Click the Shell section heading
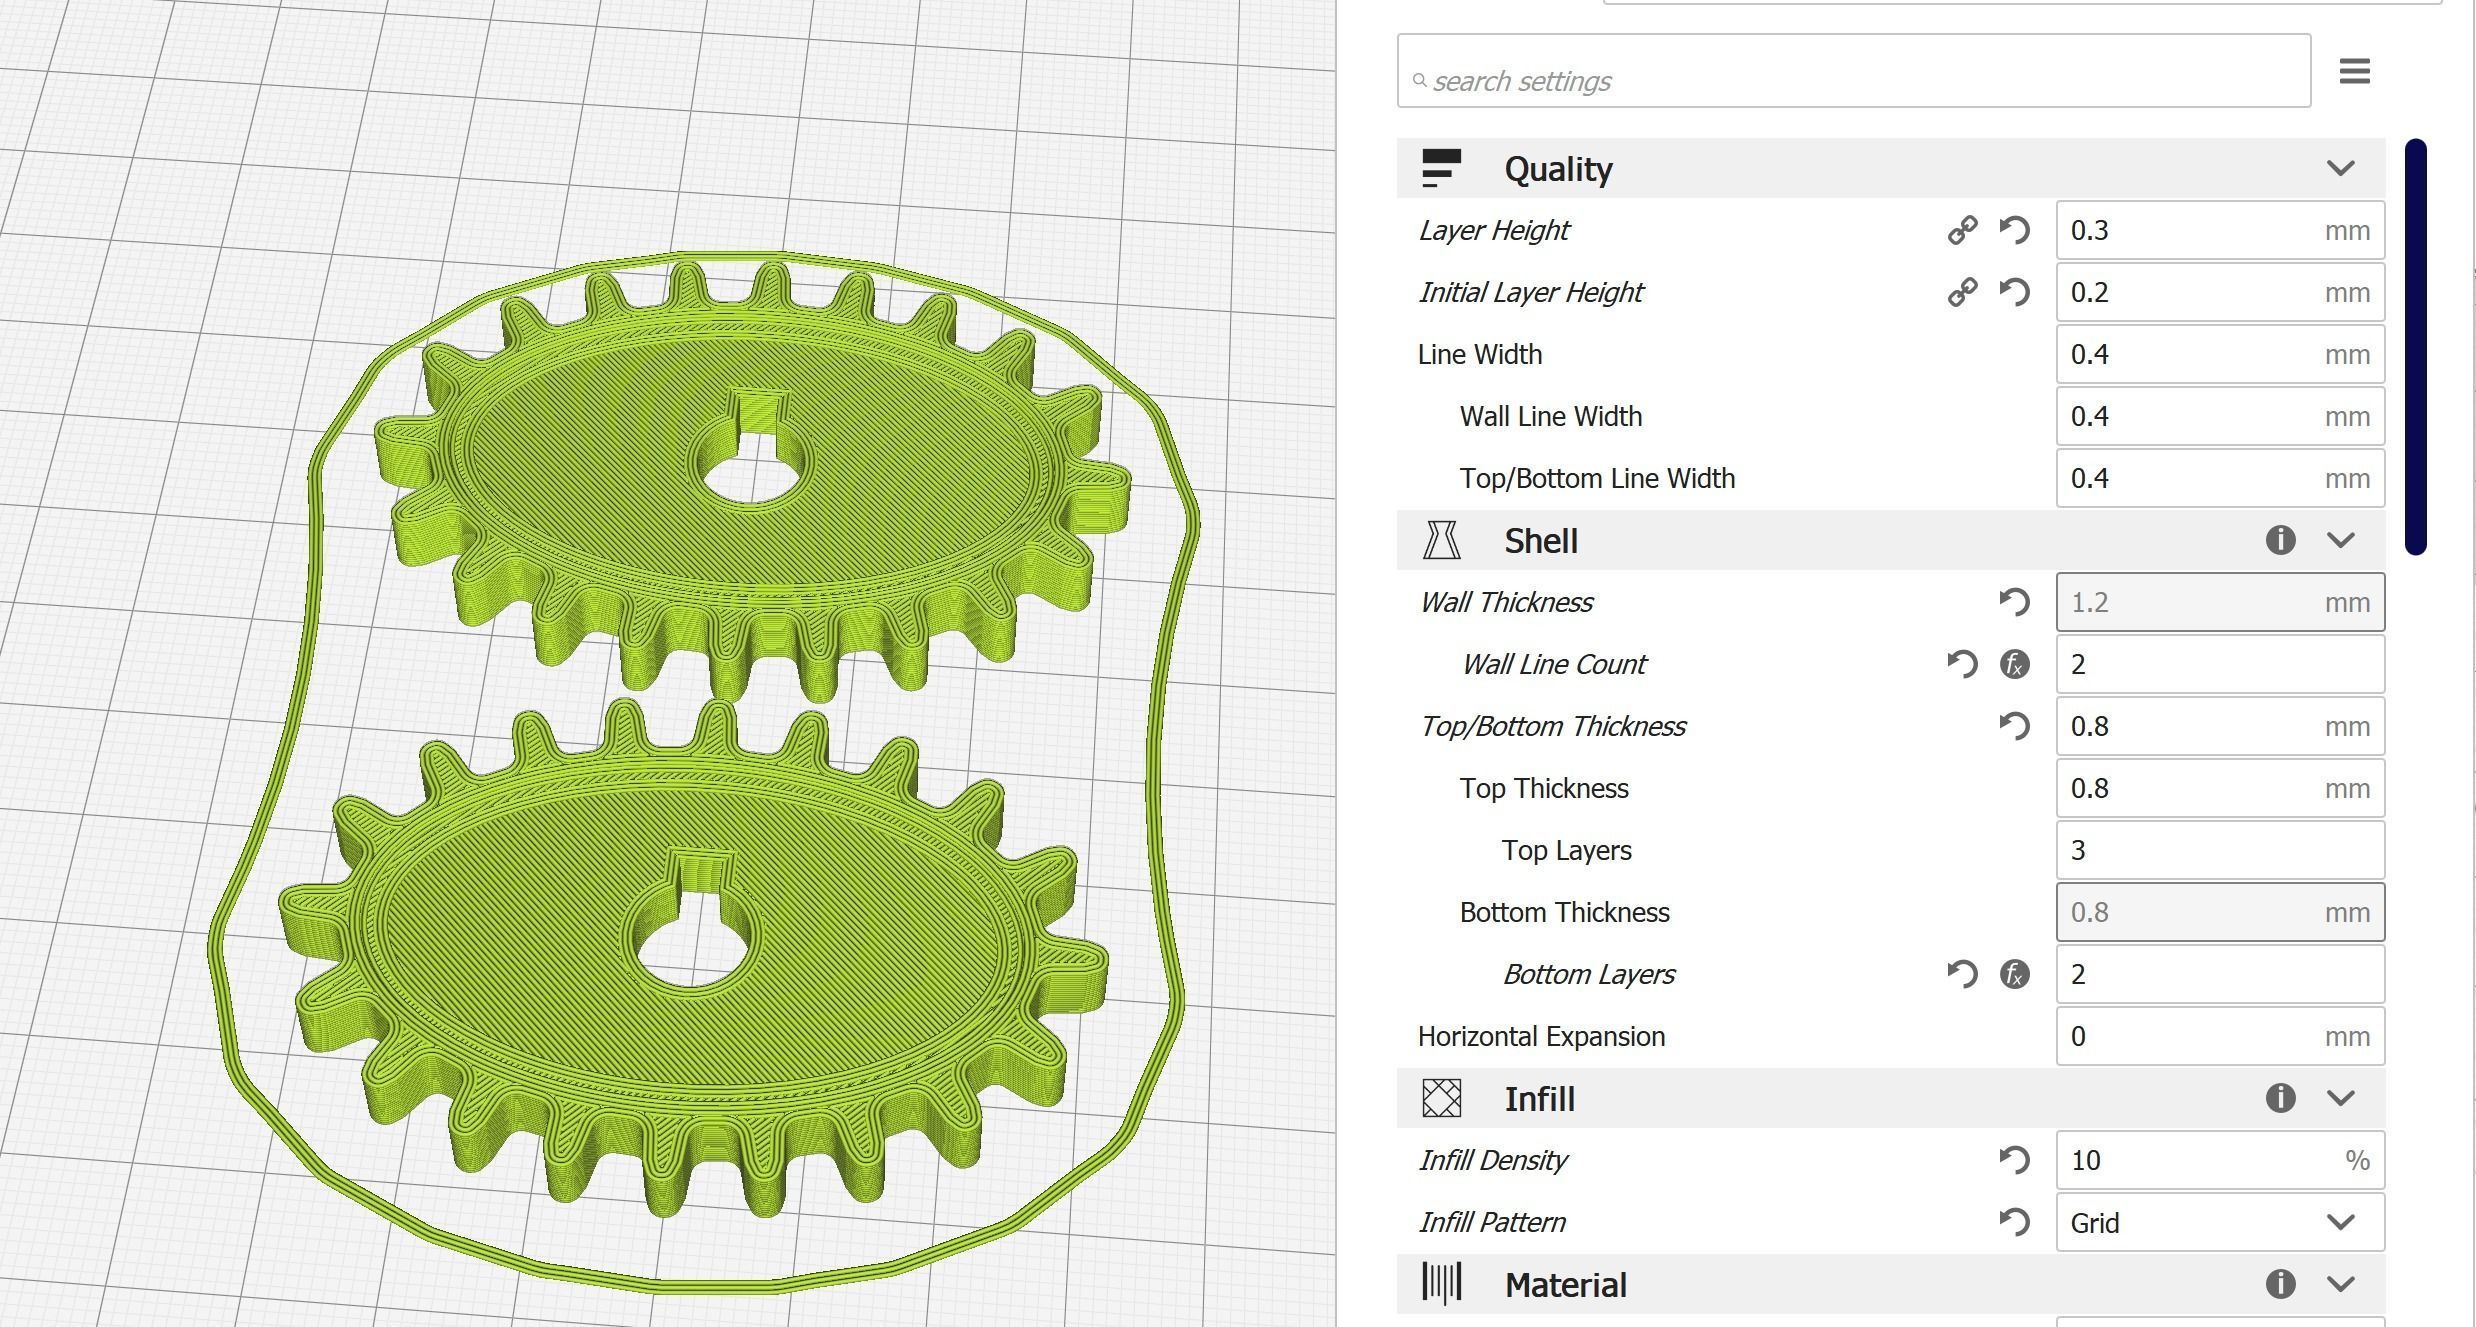The height and width of the screenshot is (1327, 2476). tap(1541, 541)
